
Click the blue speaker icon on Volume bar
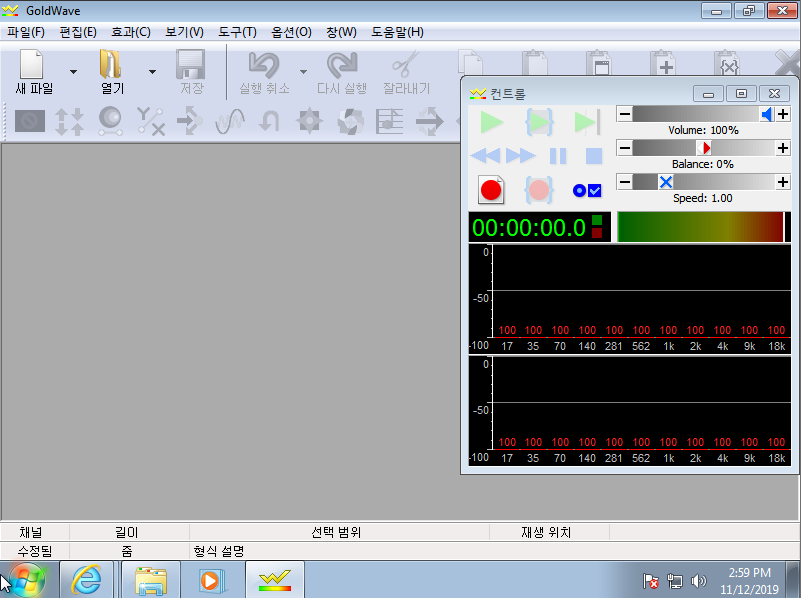[767, 114]
